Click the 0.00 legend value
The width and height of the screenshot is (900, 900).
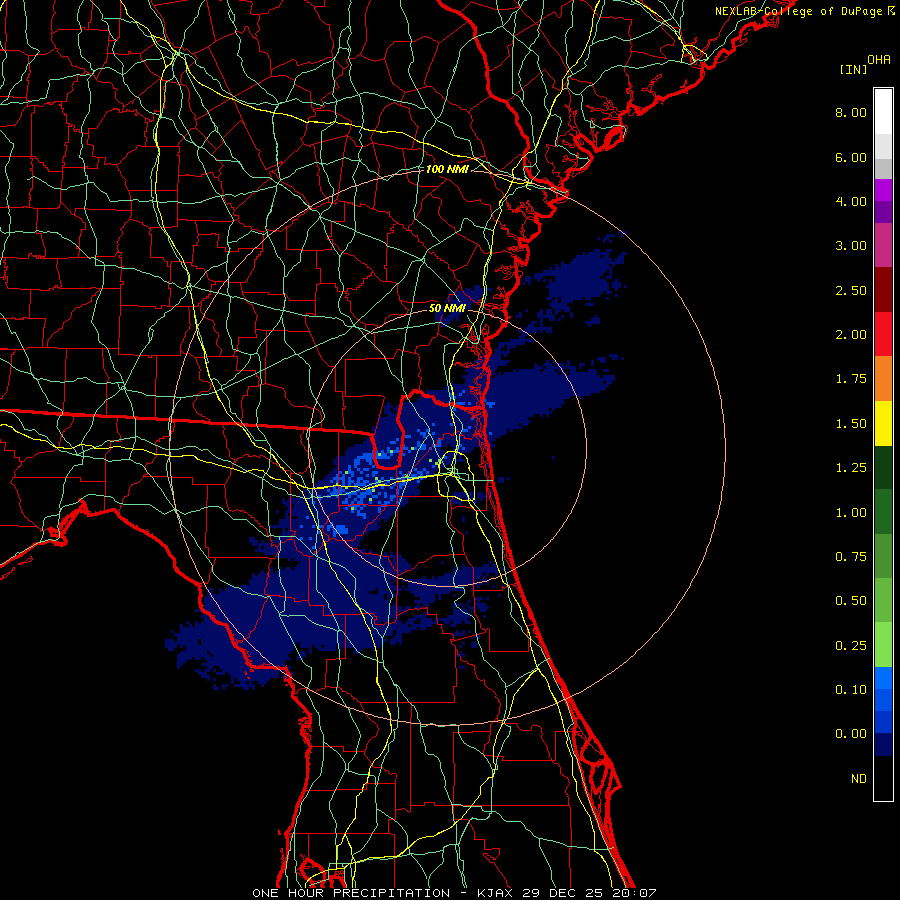851,734
